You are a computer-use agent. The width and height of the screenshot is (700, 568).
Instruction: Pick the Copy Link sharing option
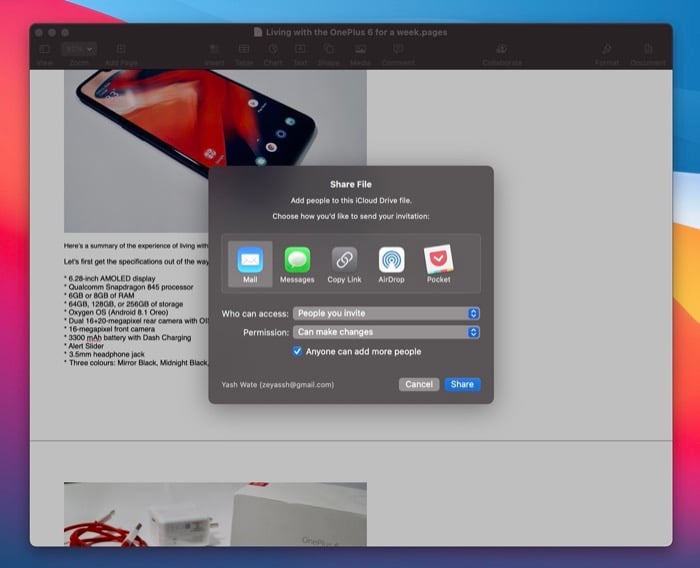tap(344, 264)
